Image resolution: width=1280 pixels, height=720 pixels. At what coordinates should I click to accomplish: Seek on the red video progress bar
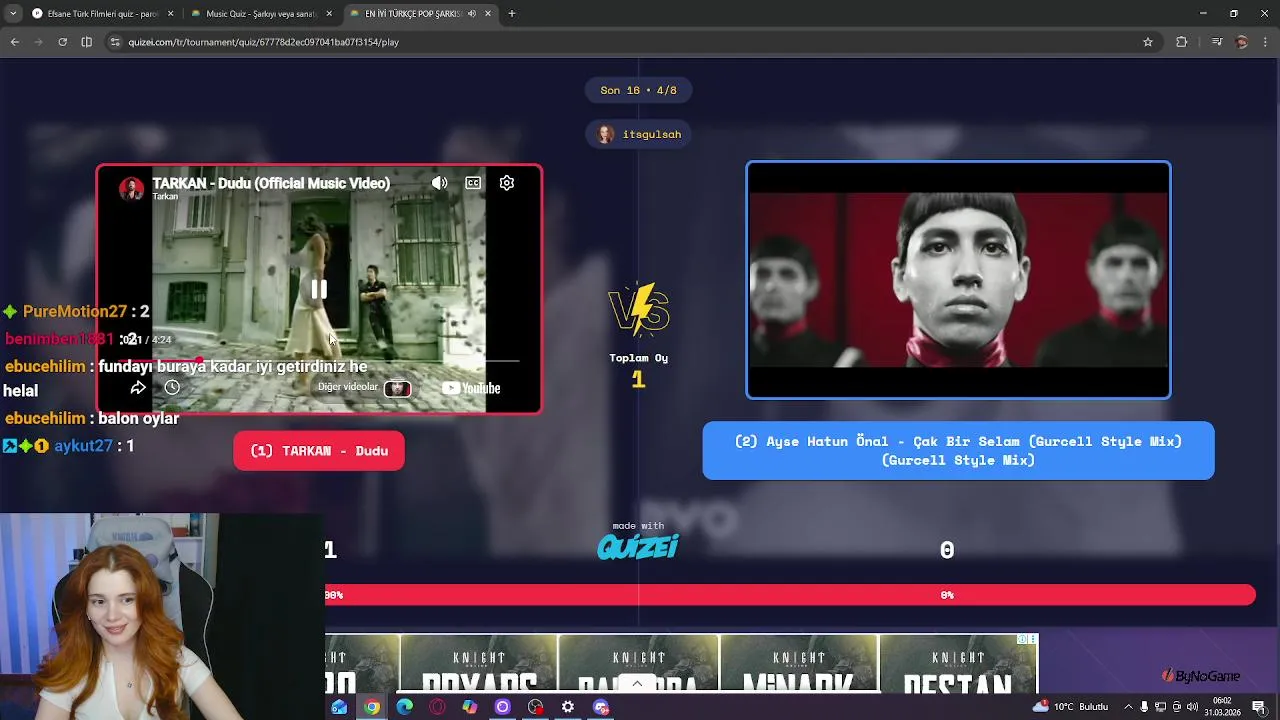point(320,360)
